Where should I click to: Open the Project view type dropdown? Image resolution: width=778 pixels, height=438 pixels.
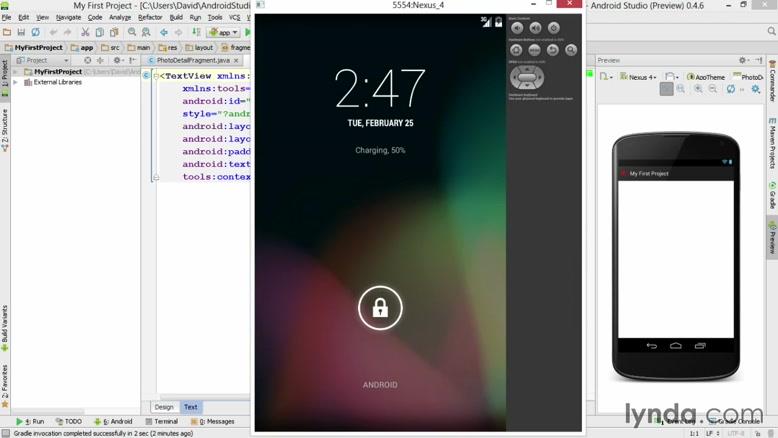42,61
